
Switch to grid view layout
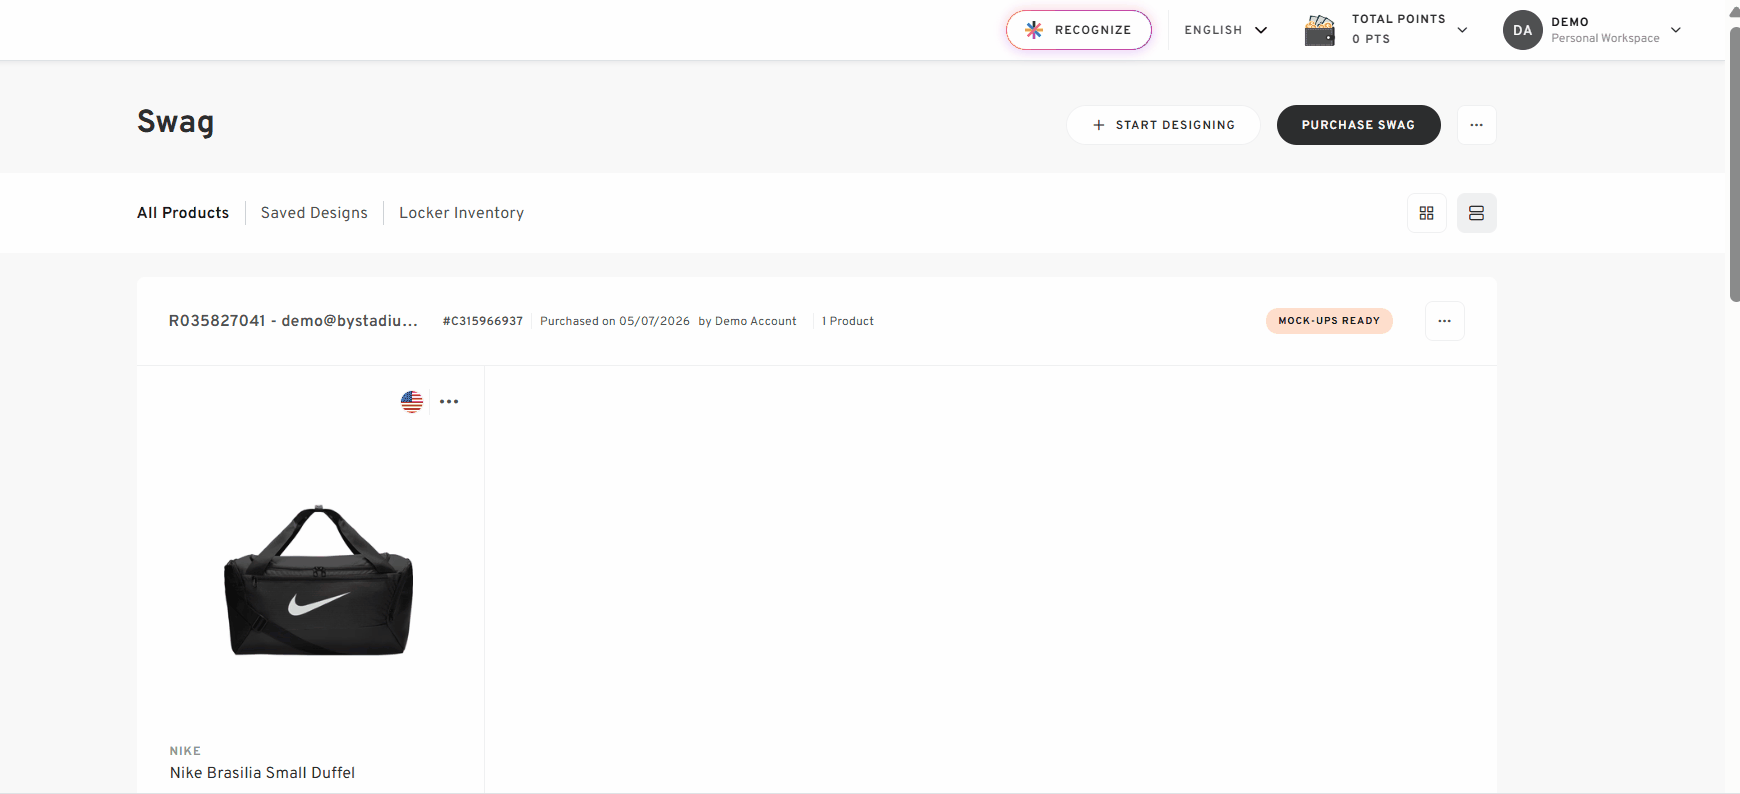(1426, 213)
